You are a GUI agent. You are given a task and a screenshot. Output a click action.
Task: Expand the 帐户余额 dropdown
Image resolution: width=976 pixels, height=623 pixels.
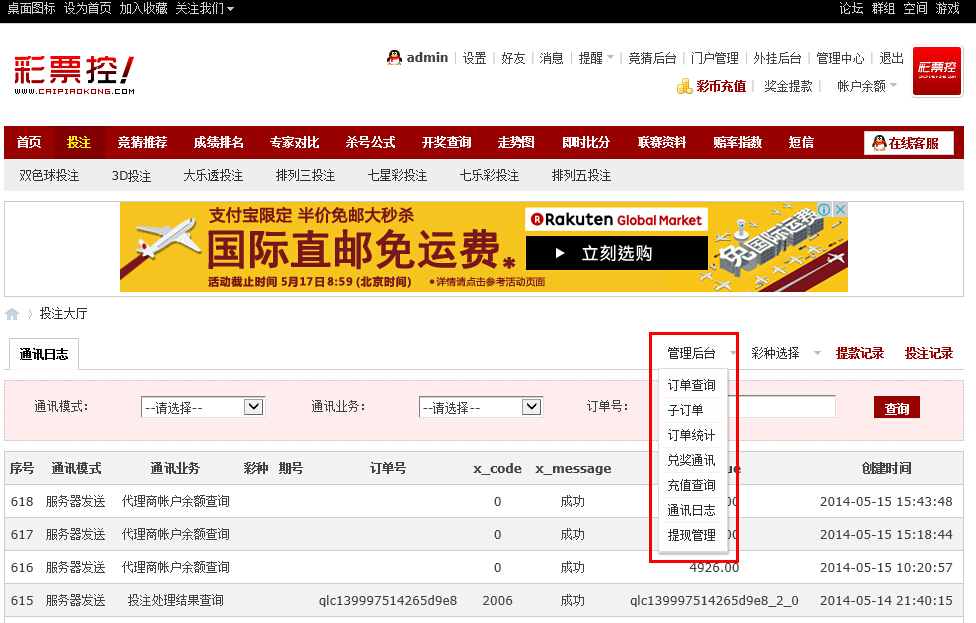(866, 86)
